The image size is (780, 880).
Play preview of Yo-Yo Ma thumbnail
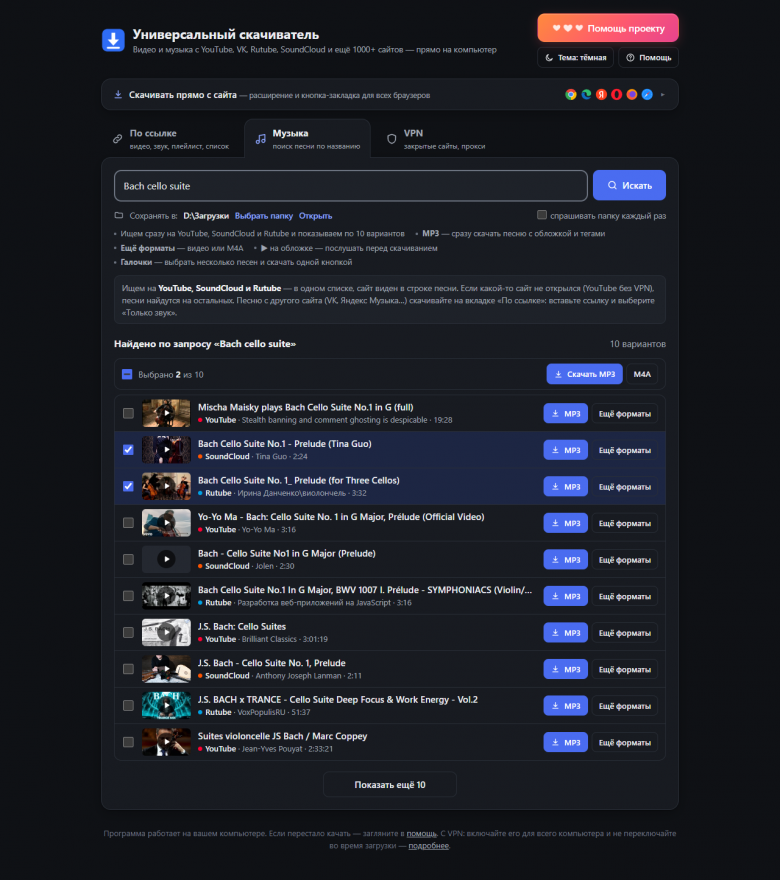point(166,522)
